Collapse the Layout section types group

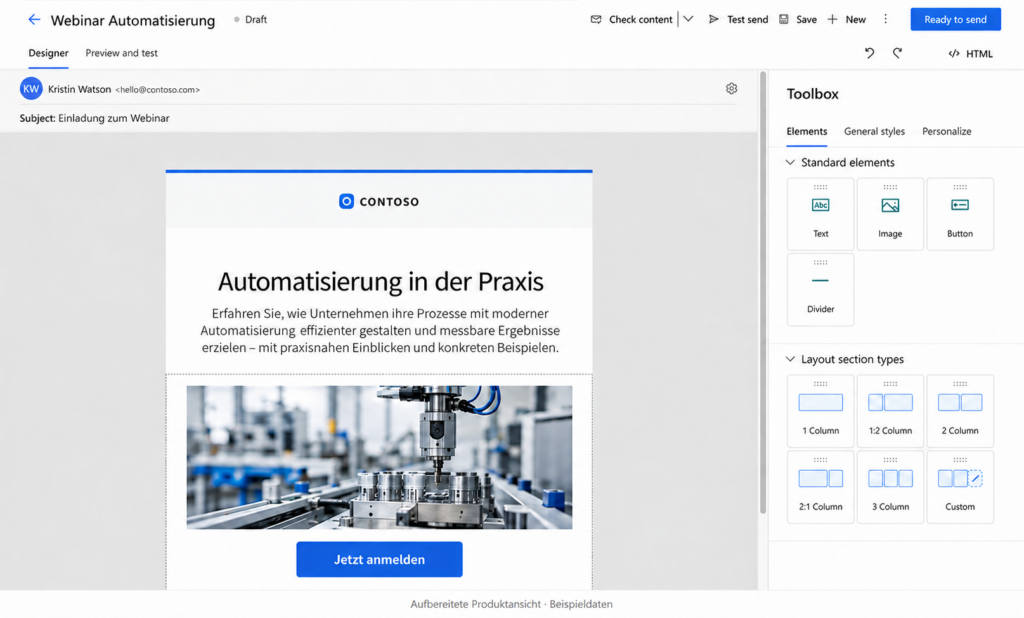click(790, 359)
